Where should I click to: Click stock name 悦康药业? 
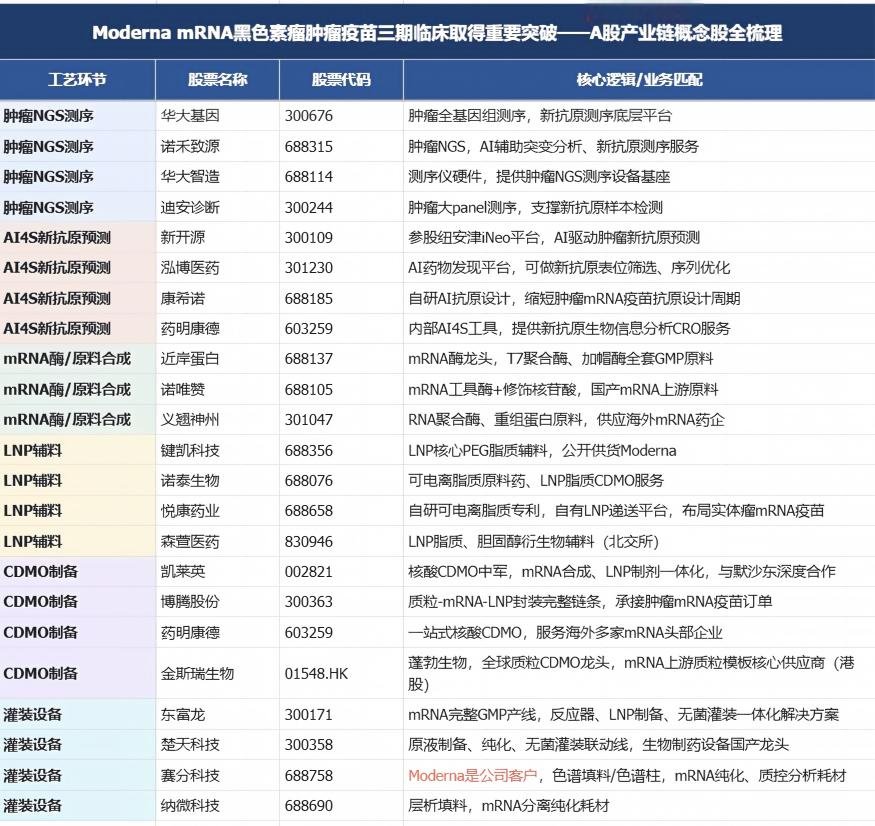(x=190, y=511)
